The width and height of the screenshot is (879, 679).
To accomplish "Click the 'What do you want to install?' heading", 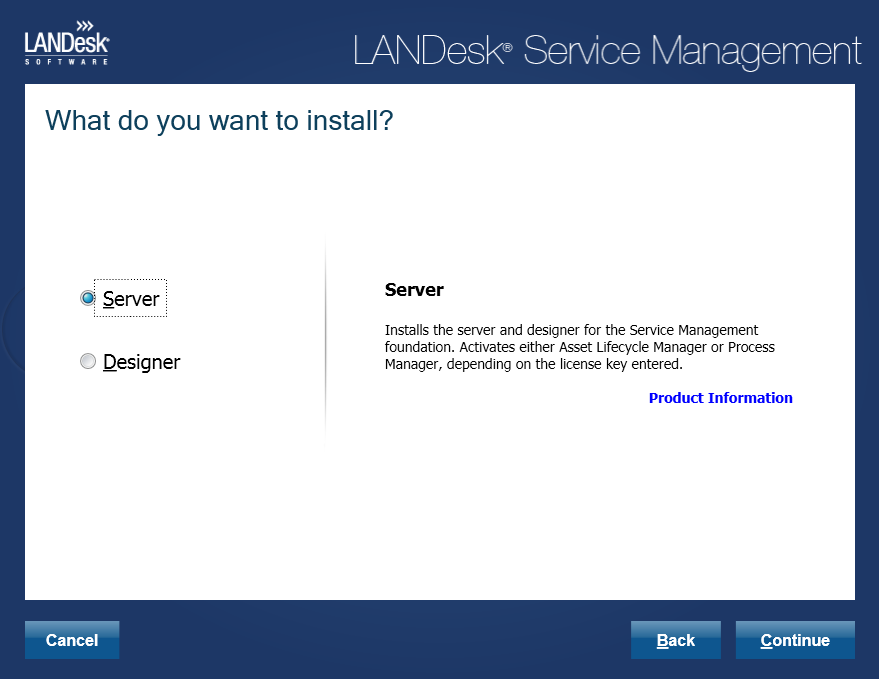I will coord(219,121).
